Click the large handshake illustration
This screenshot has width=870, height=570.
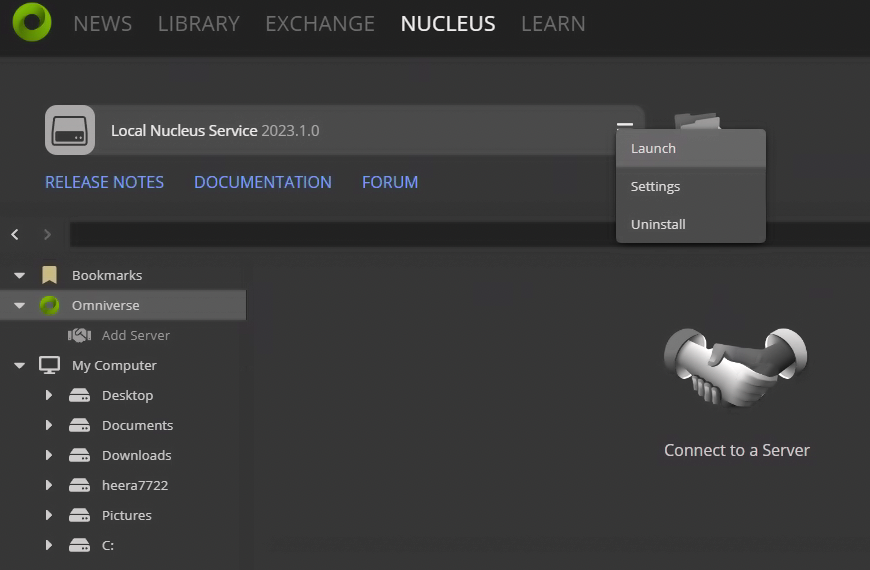click(736, 367)
